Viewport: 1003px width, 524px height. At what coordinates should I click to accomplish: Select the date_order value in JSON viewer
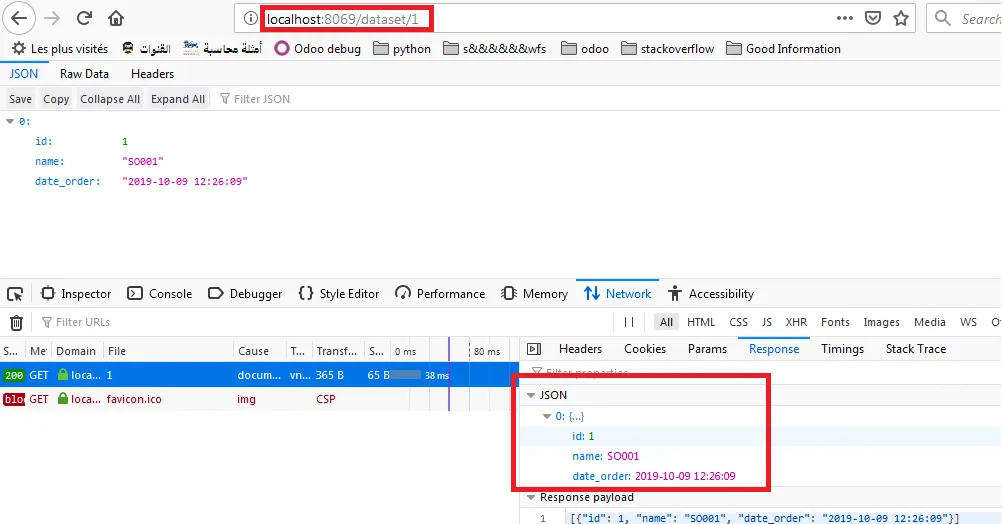pyautogui.click(x=185, y=181)
